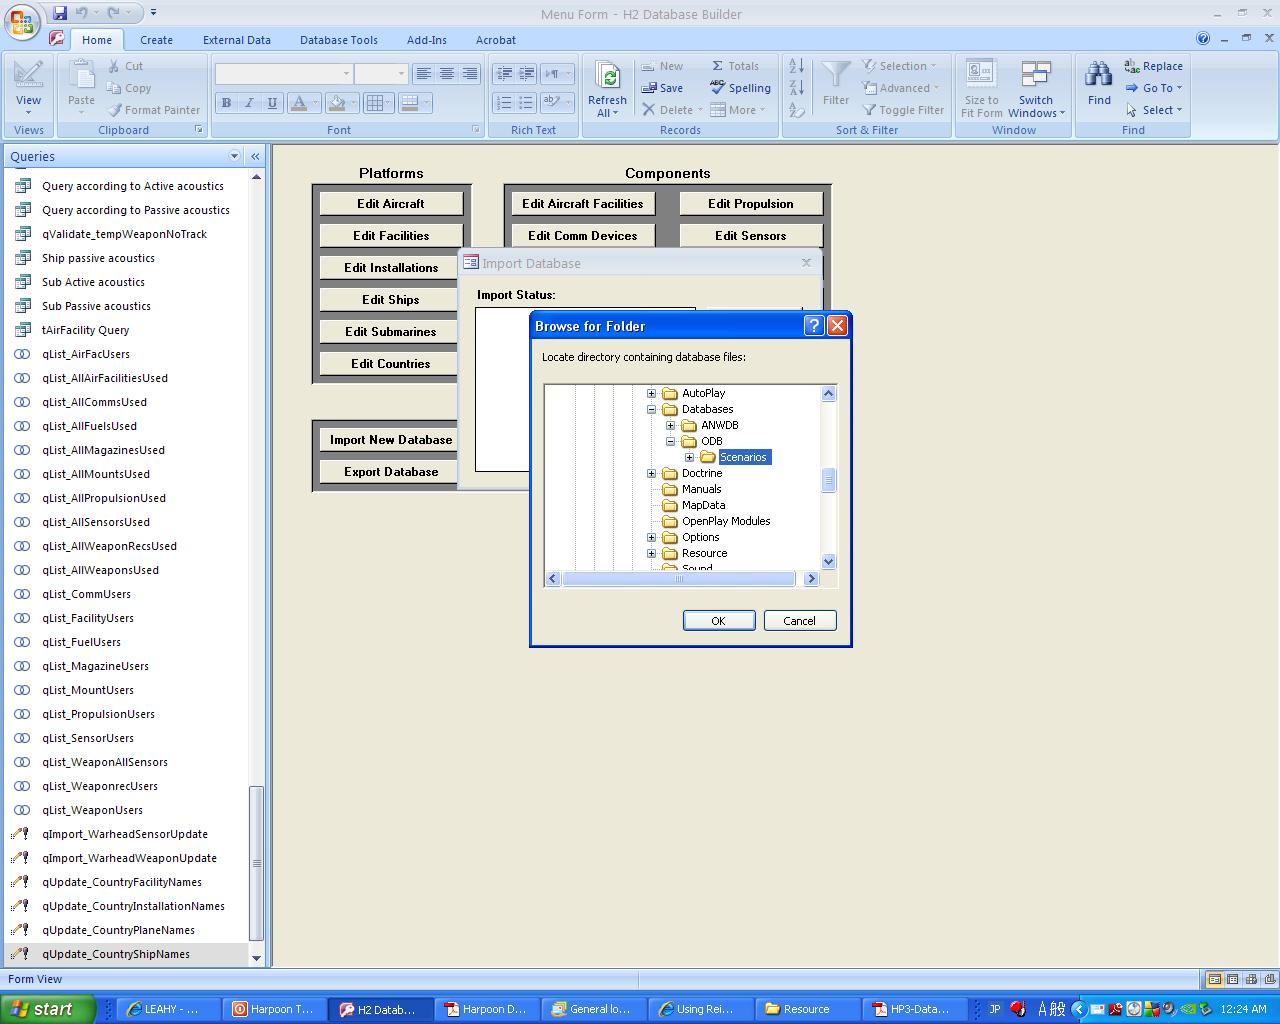Switch to the Database Tools tab
Screen dimensions: 1280x1024
(x=338, y=40)
